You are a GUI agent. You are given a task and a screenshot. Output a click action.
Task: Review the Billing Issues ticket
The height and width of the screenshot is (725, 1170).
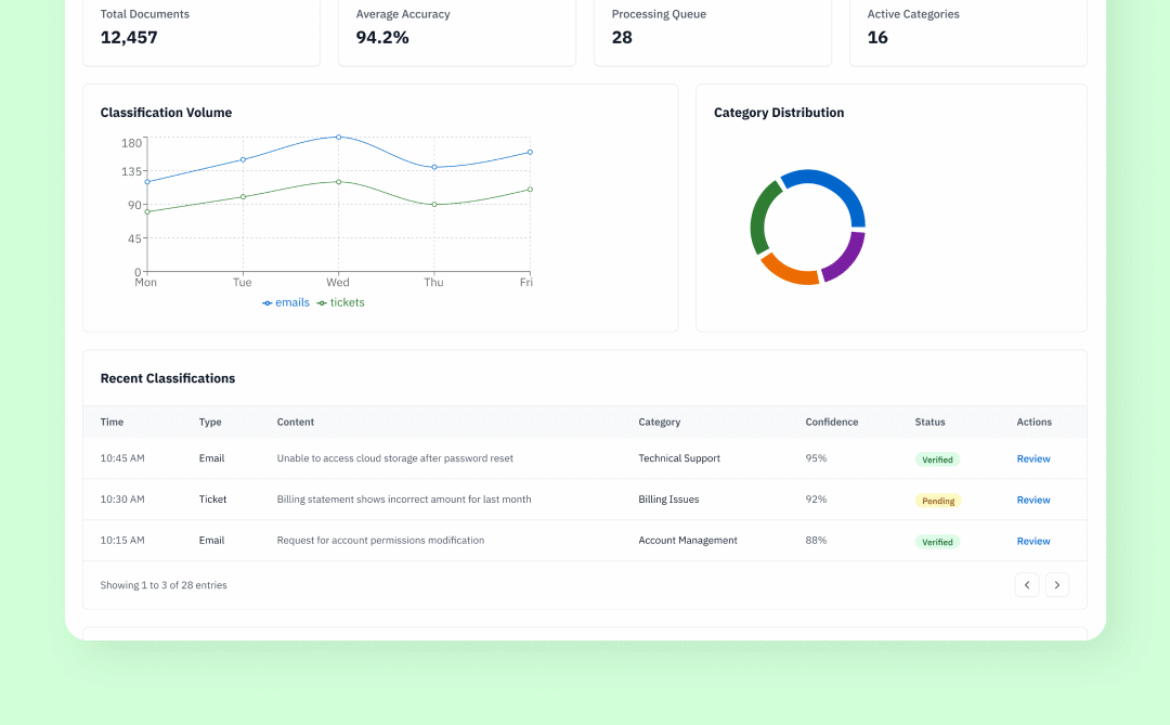click(x=1033, y=500)
